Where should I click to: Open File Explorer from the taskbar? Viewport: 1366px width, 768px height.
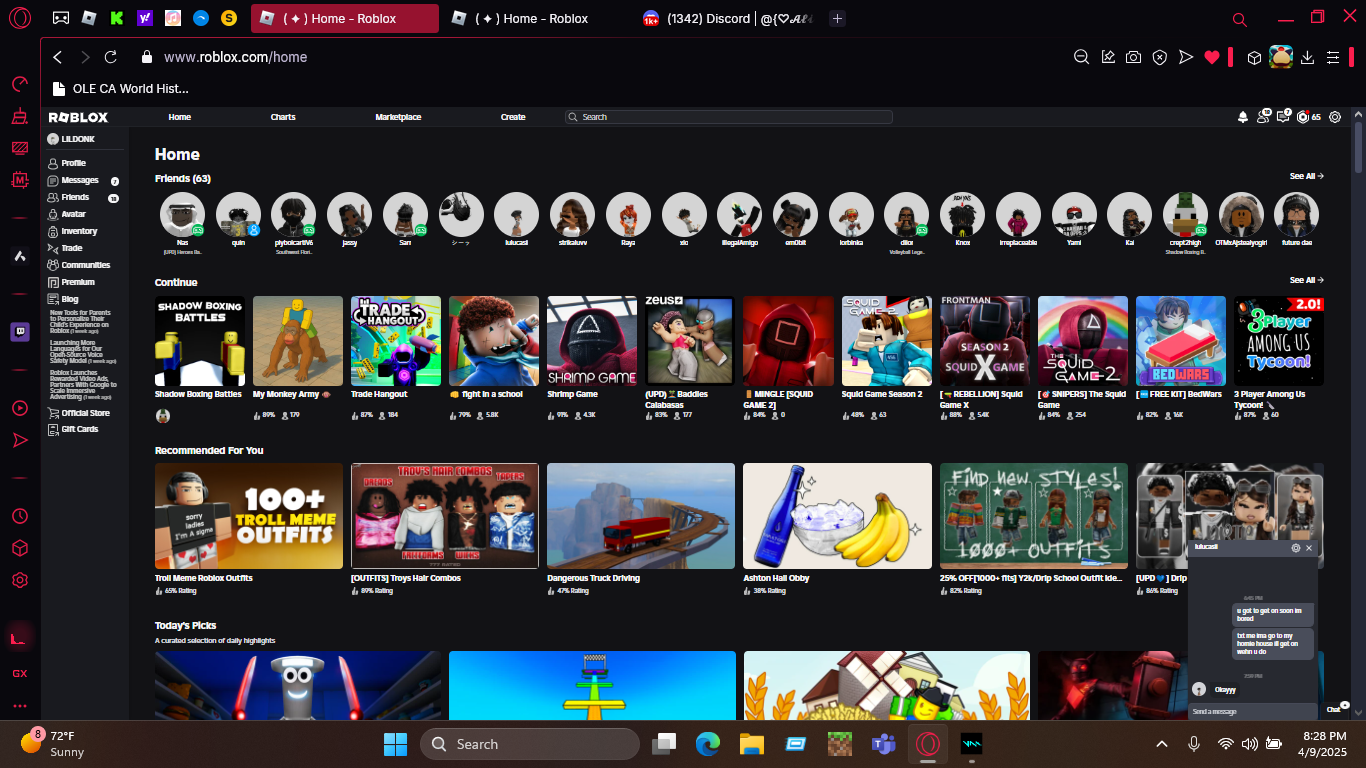[751, 744]
